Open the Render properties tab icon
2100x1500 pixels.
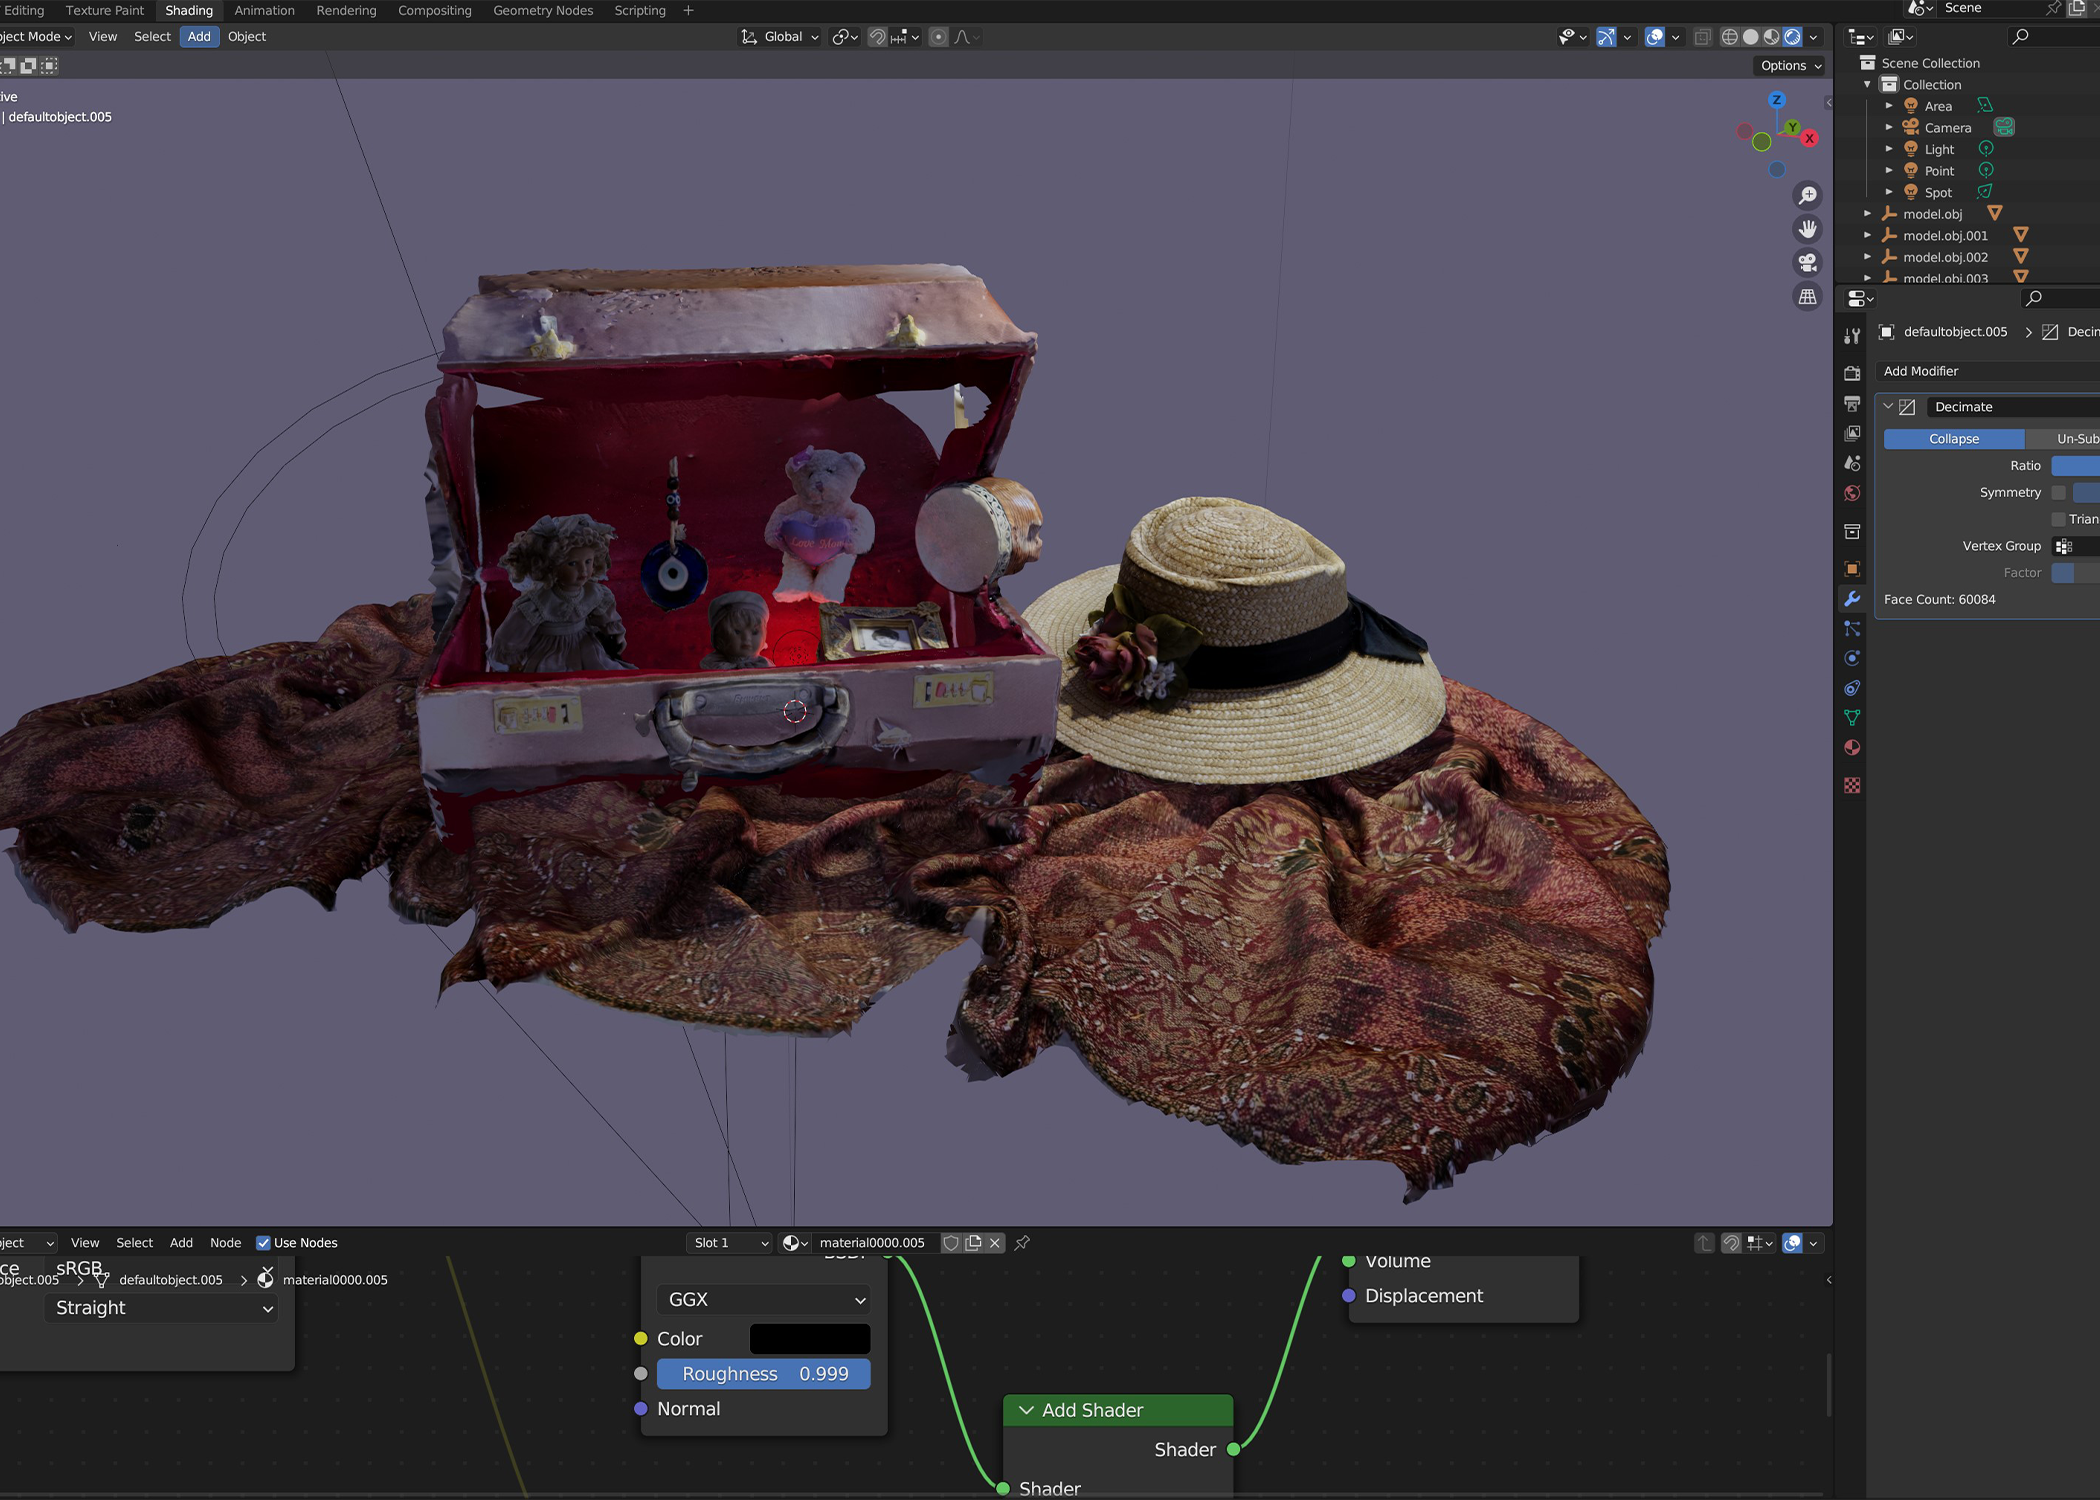[1852, 373]
